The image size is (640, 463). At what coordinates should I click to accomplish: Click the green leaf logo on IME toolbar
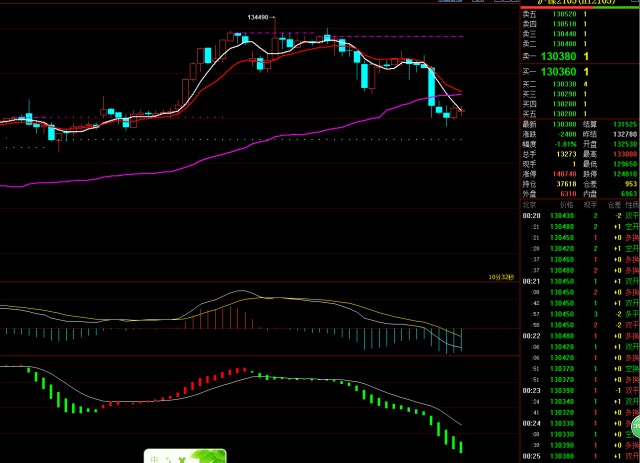[x=205, y=457]
